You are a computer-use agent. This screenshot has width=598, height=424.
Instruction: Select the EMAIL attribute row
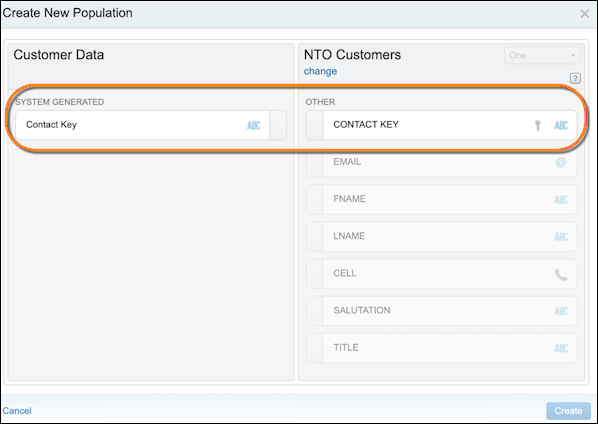point(441,162)
